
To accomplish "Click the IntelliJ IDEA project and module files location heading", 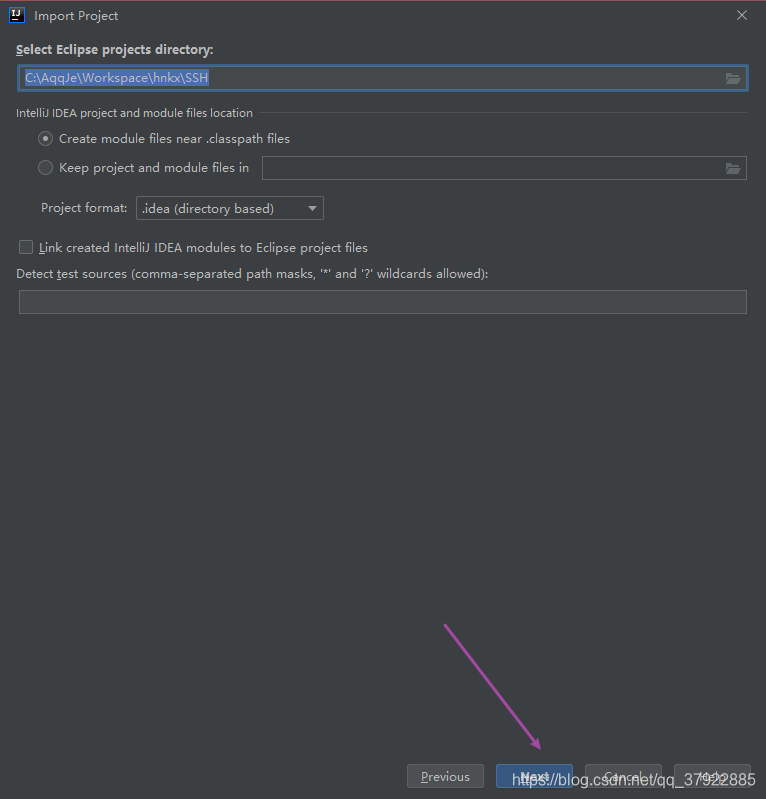I will pyautogui.click(x=135, y=113).
